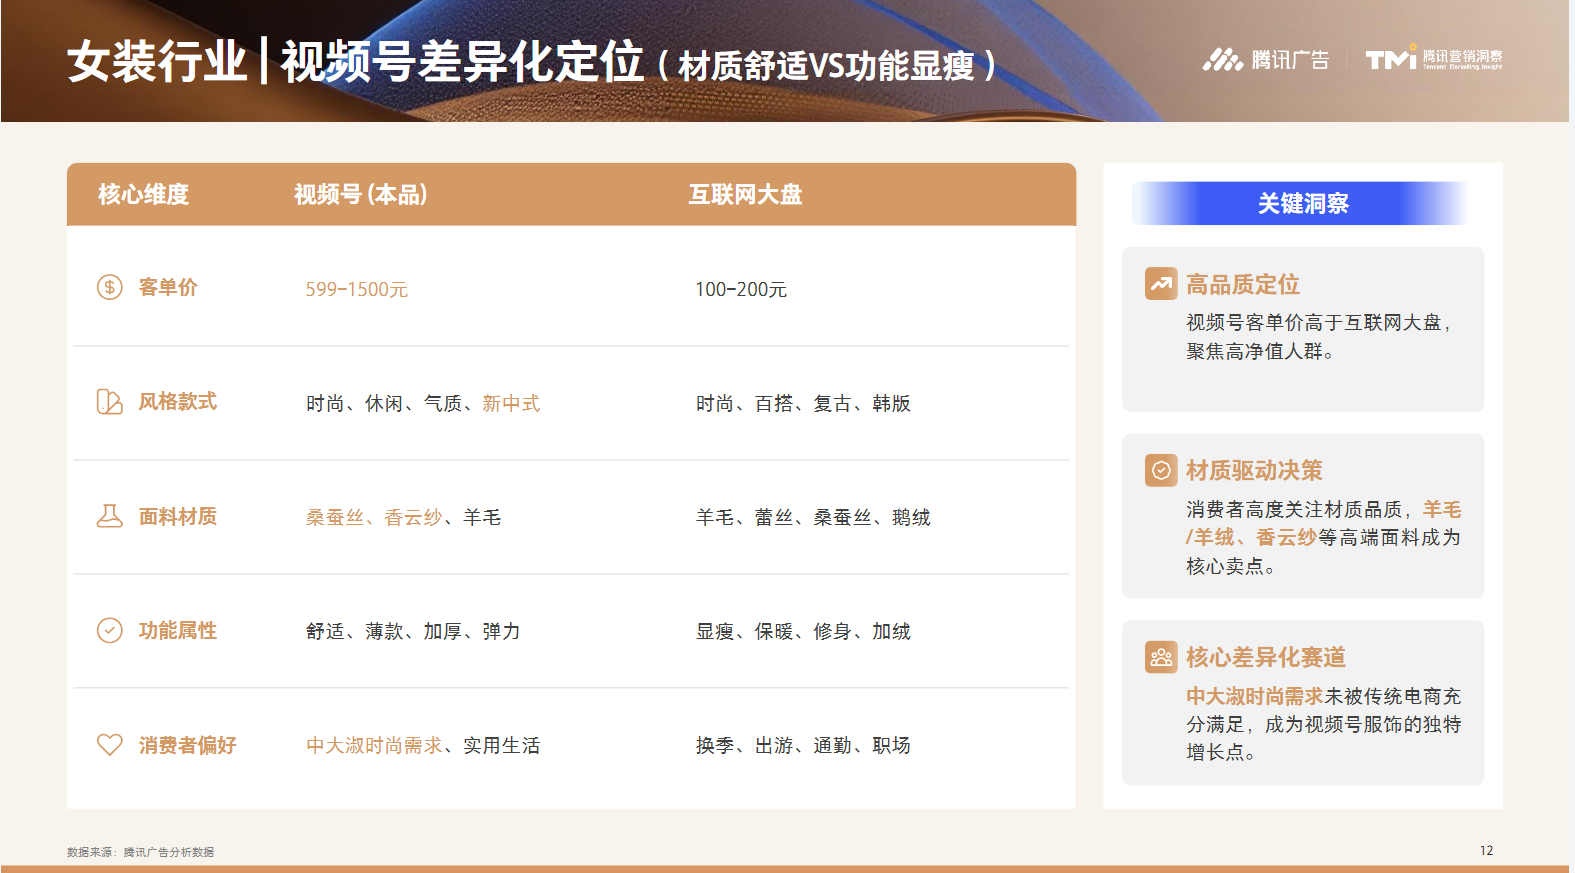Click the 视频号 (本品) column header
The image size is (1575, 873).
pyautogui.click(x=360, y=195)
